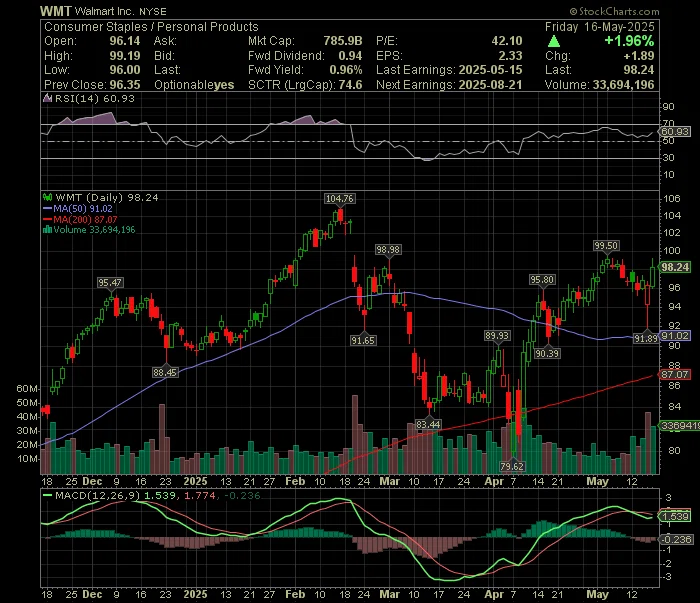This screenshot has width=700, height=603.
Task: Click Last Earnings date 2025-05-15
Action: tap(490, 70)
